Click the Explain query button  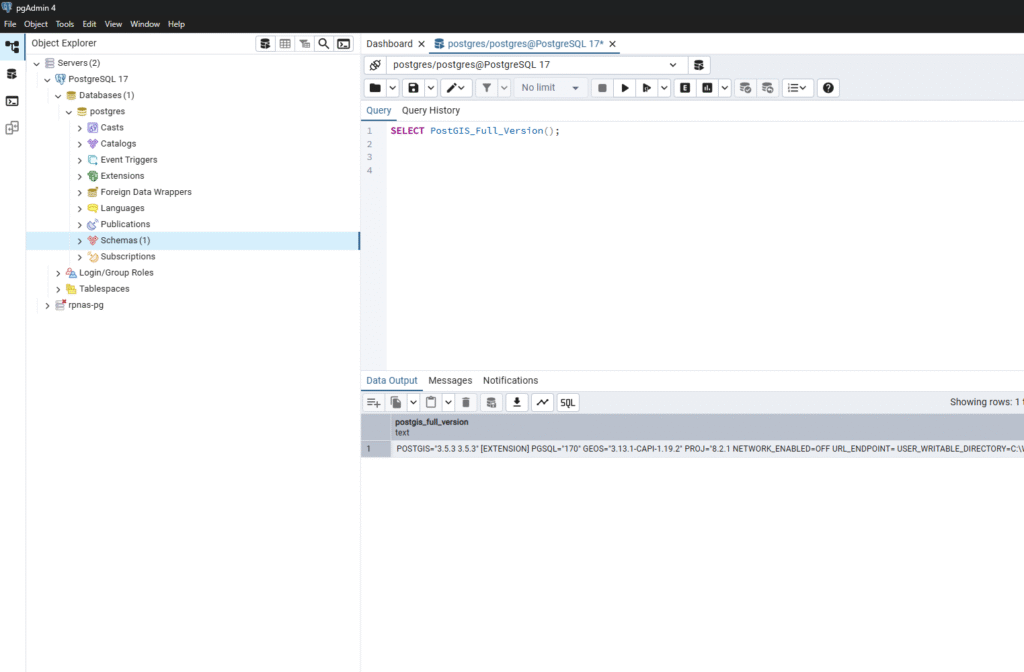point(685,88)
